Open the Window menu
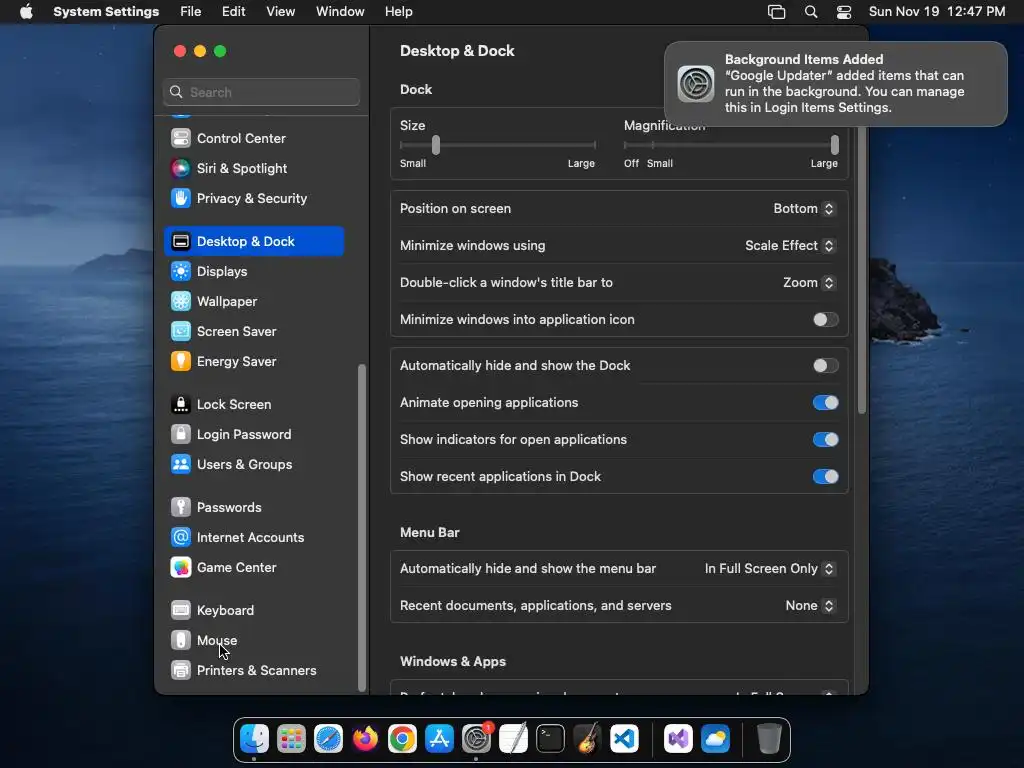The image size is (1024, 768). point(340,12)
